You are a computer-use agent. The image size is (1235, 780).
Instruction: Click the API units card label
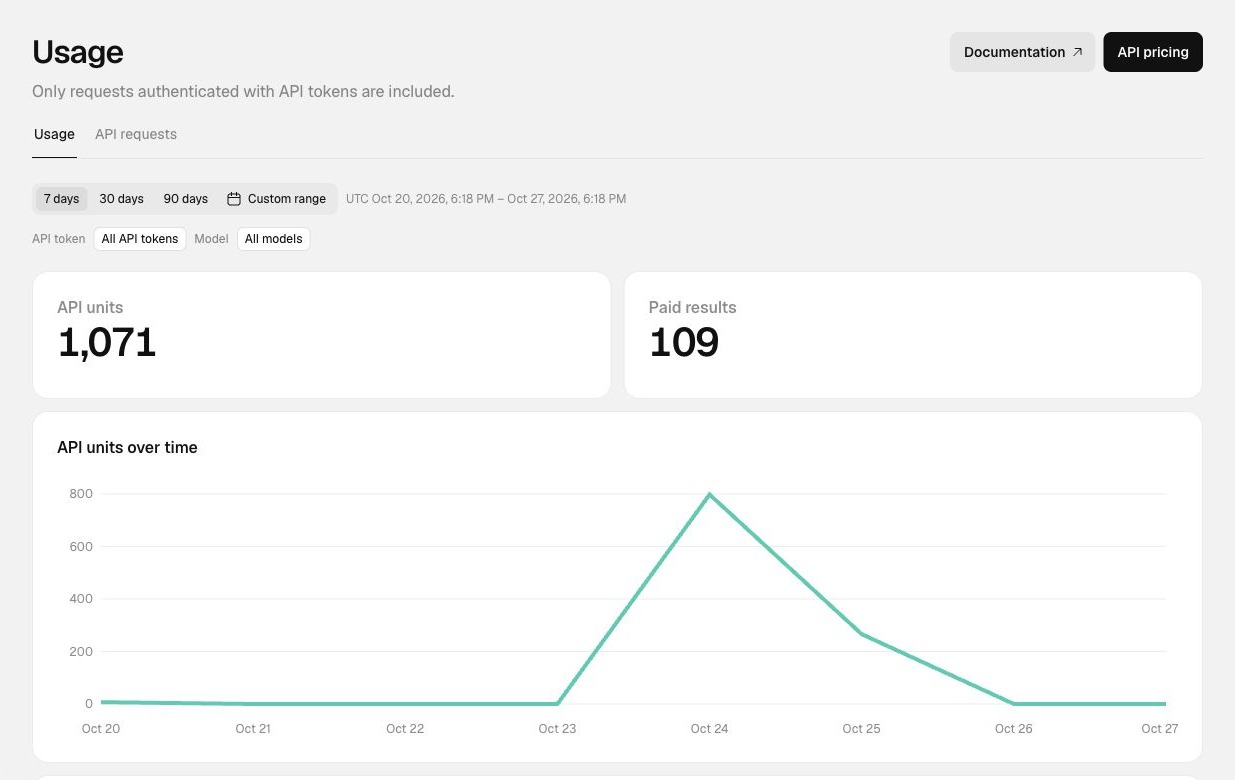tap(90, 307)
